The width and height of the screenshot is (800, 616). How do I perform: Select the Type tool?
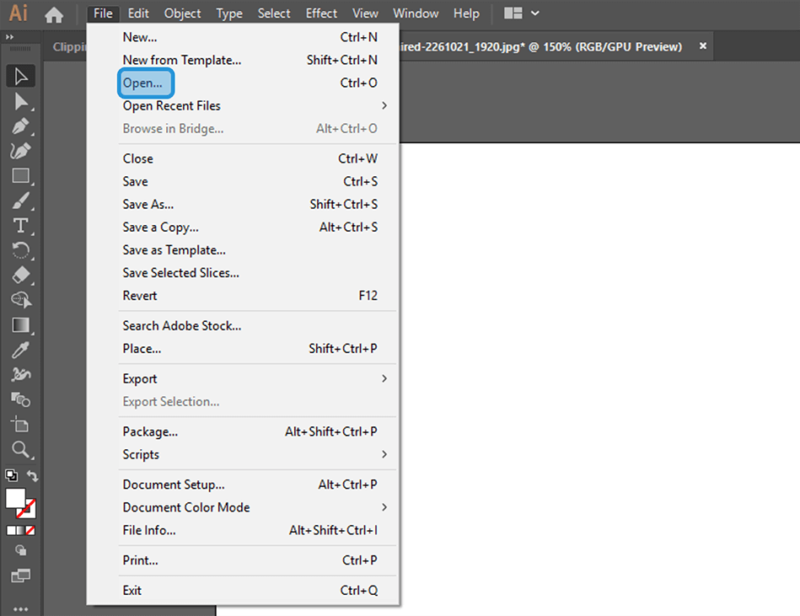[x=20, y=225]
